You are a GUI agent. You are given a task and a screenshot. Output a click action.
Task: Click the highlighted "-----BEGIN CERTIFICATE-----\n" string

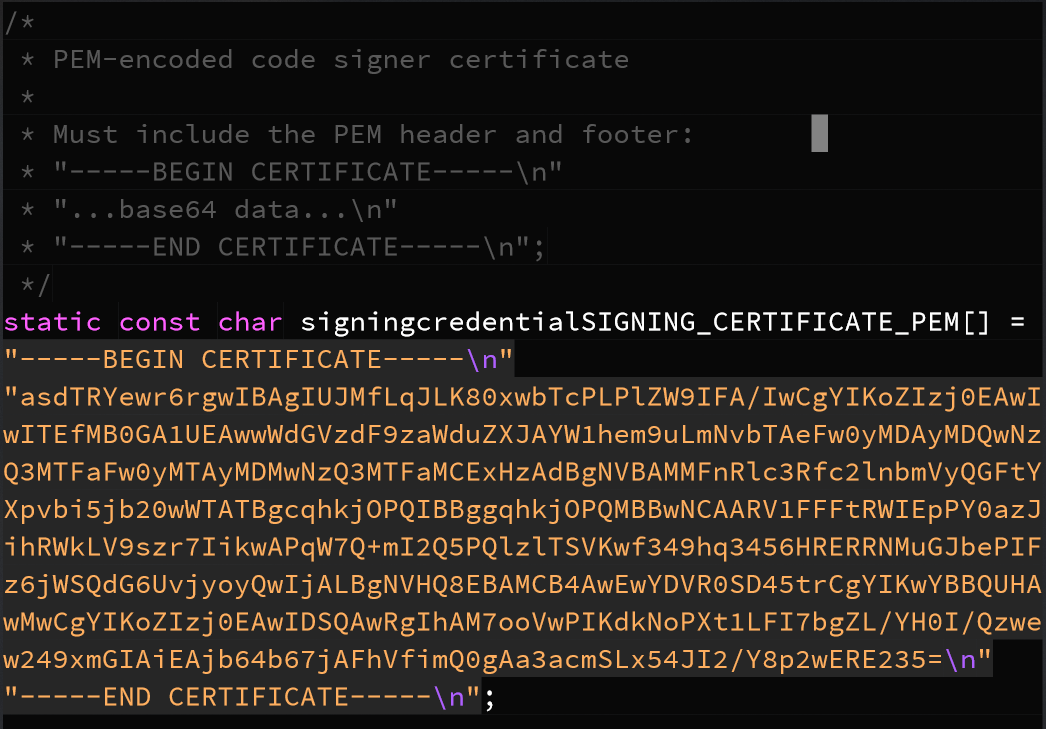259,360
